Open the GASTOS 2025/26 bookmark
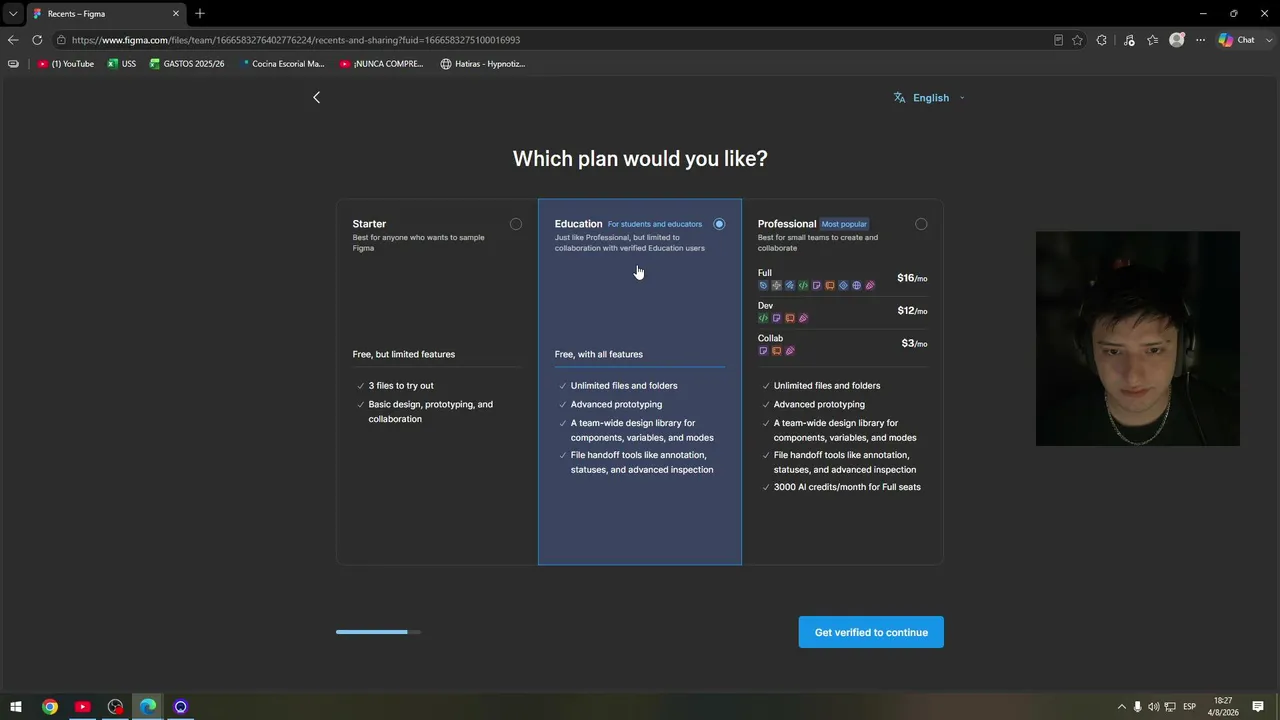This screenshot has height=720, width=1280. click(187, 64)
